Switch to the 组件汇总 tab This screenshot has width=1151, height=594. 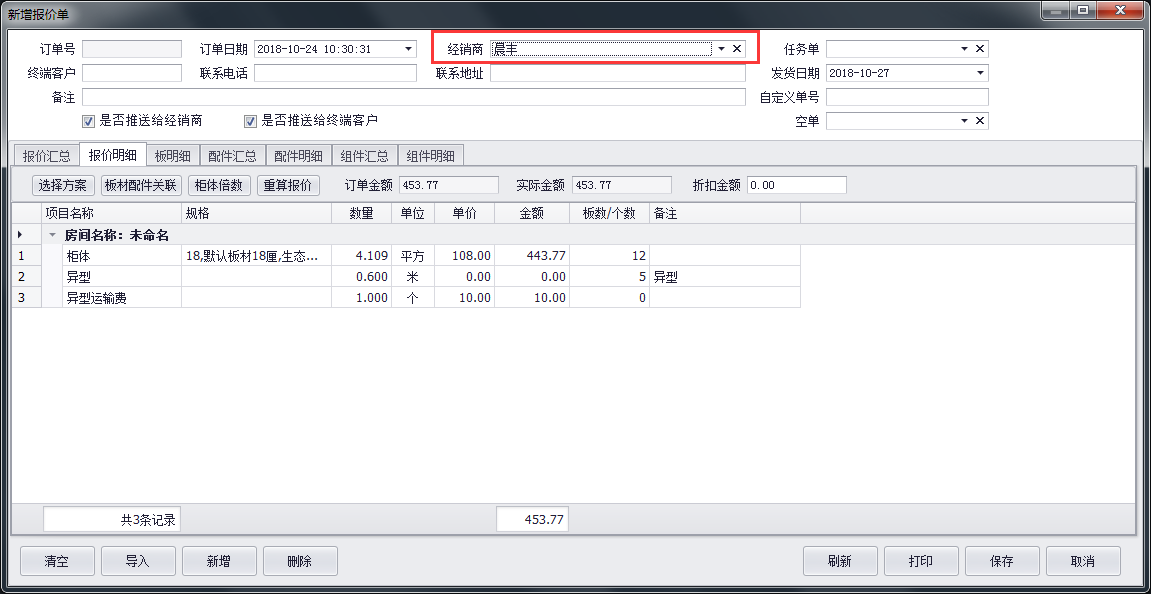coord(364,156)
